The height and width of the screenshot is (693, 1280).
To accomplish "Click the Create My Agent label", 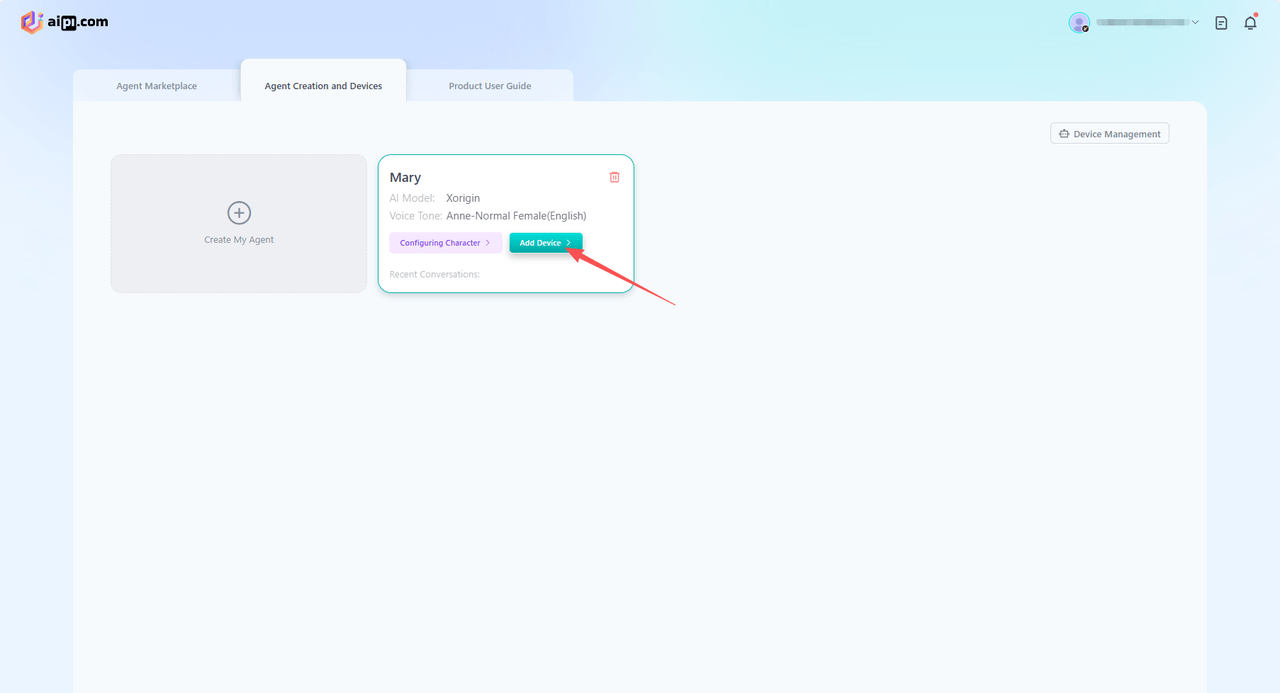I will (x=239, y=240).
